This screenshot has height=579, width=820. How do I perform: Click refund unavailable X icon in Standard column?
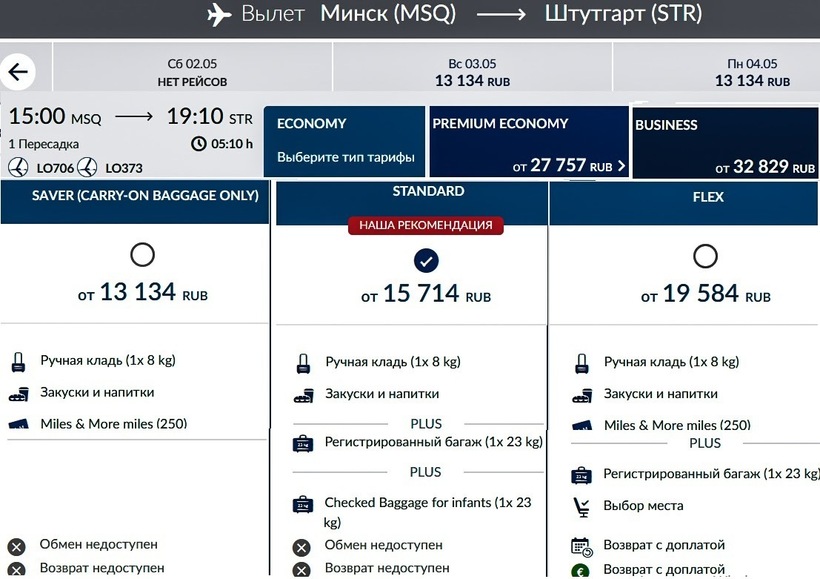301,570
